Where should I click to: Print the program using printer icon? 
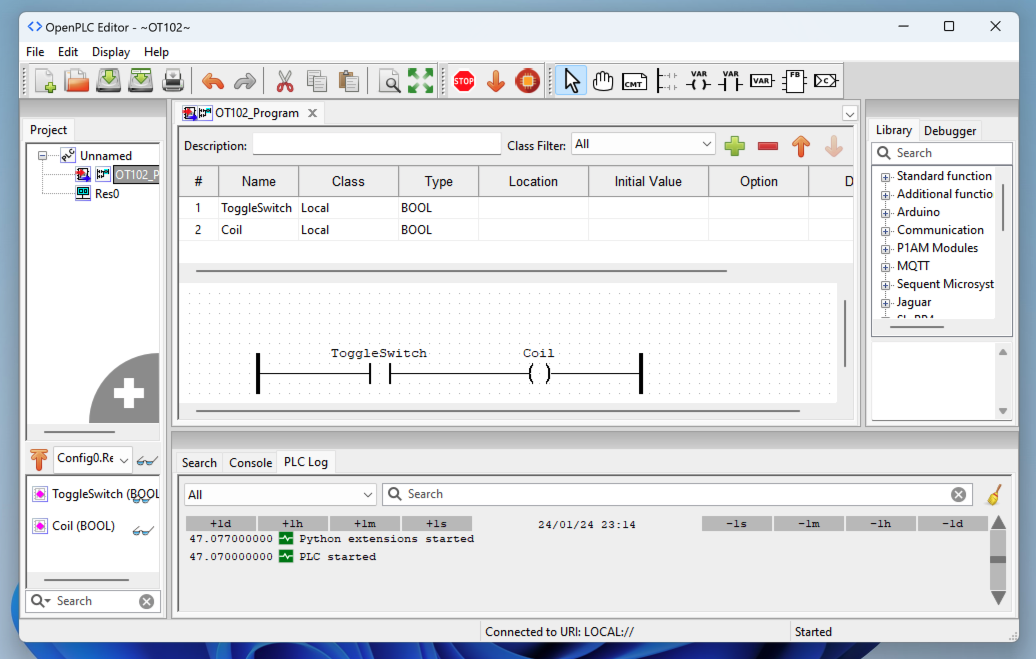pos(172,81)
